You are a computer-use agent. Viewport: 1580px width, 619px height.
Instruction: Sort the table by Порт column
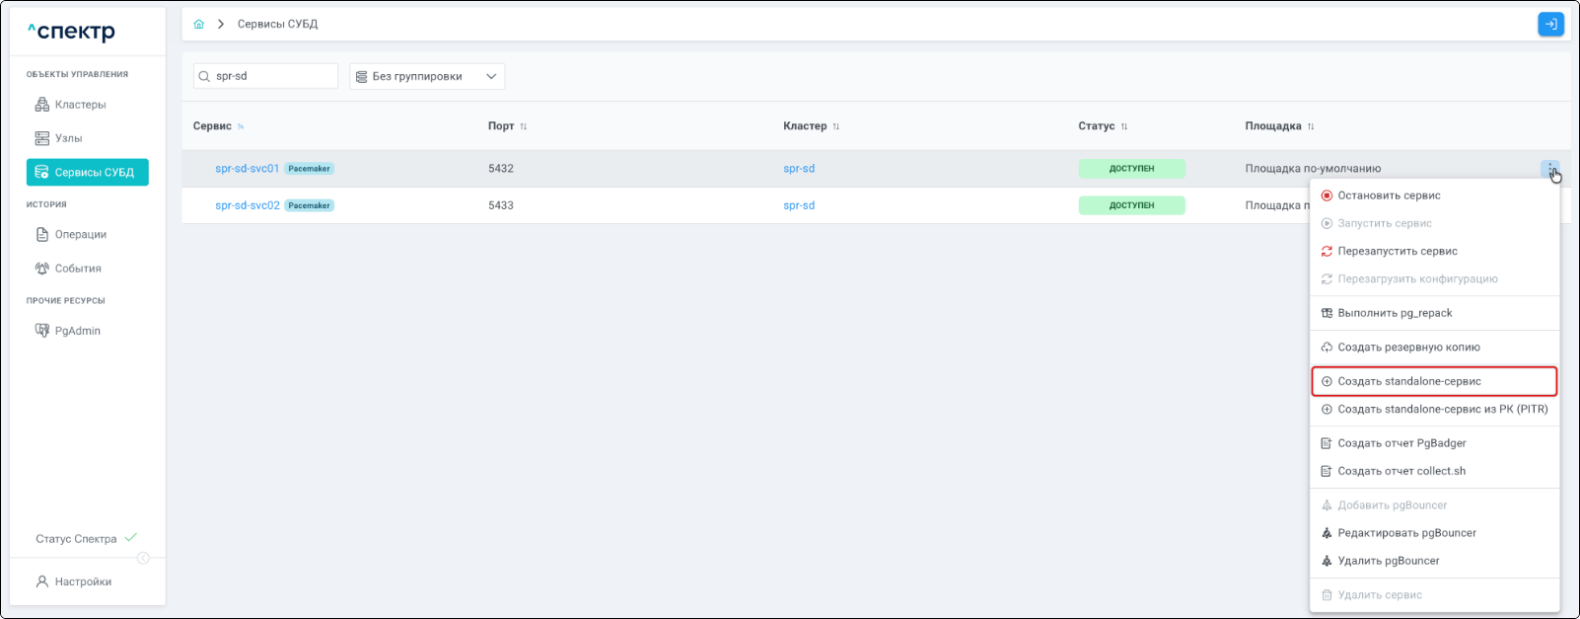pos(523,127)
